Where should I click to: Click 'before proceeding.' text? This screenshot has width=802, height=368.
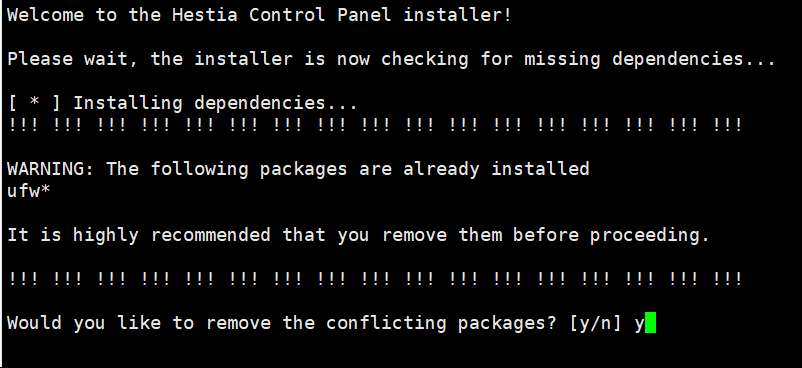coord(612,235)
